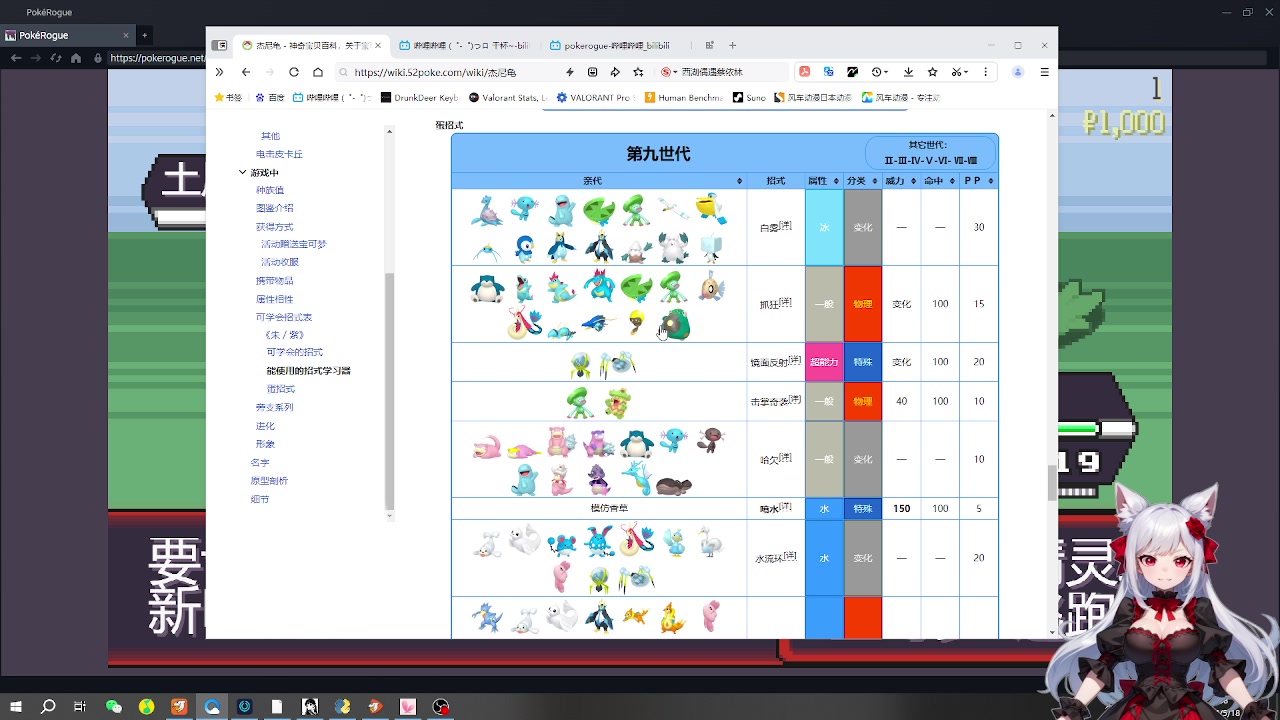Image resolution: width=1280 pixels, height=720 pixels.
Task: Click the lightning speed-mode icon
Action: (570, 72)
